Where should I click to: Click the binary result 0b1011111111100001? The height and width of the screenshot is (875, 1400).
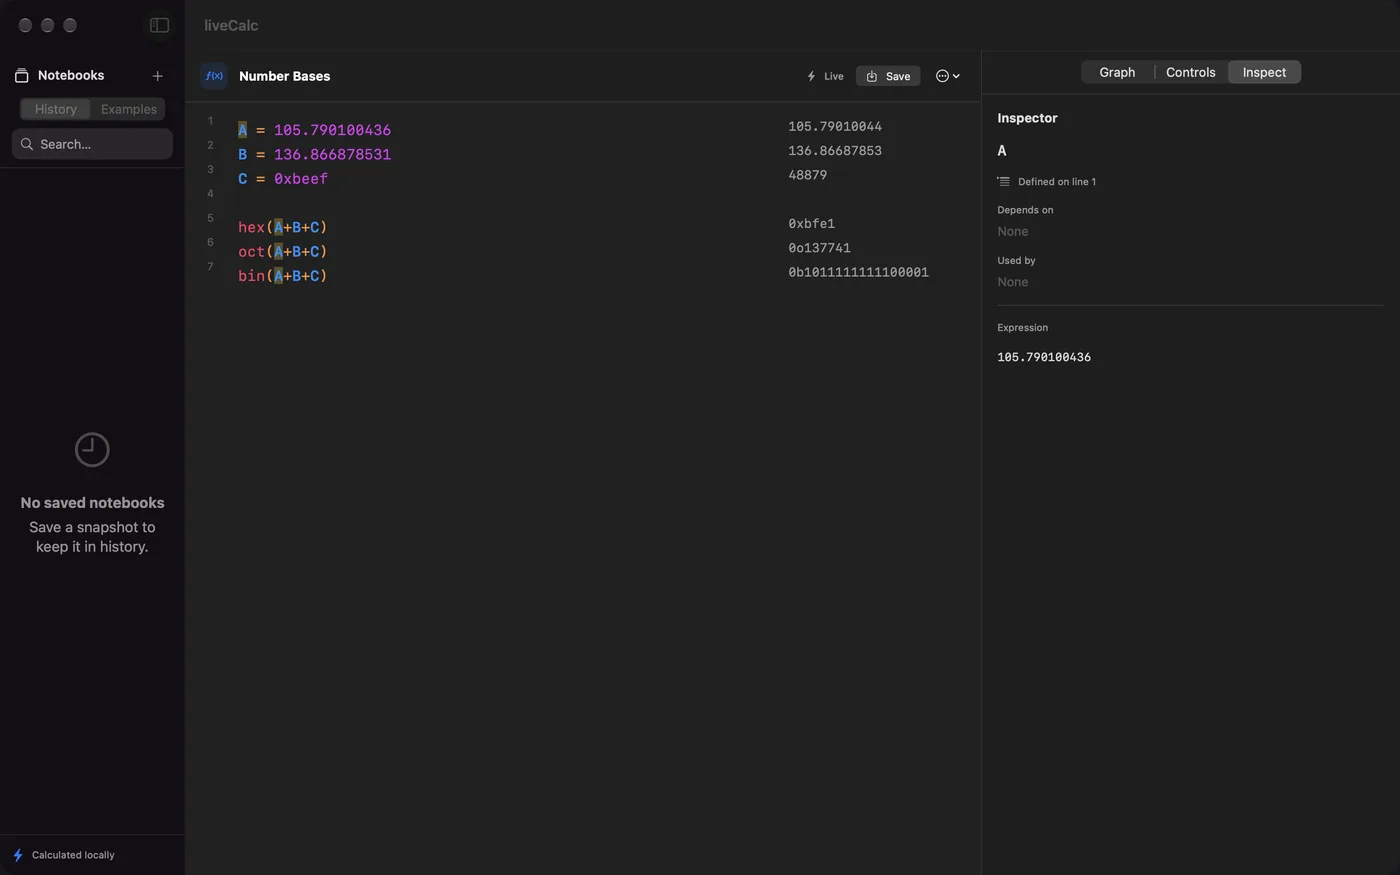tap(858, 272)
